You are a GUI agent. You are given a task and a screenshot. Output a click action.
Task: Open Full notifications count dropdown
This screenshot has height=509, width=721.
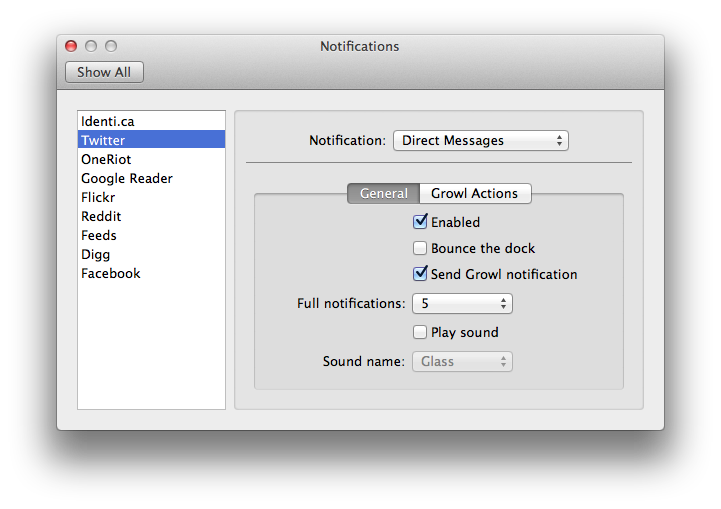click(x=462, y=303)
